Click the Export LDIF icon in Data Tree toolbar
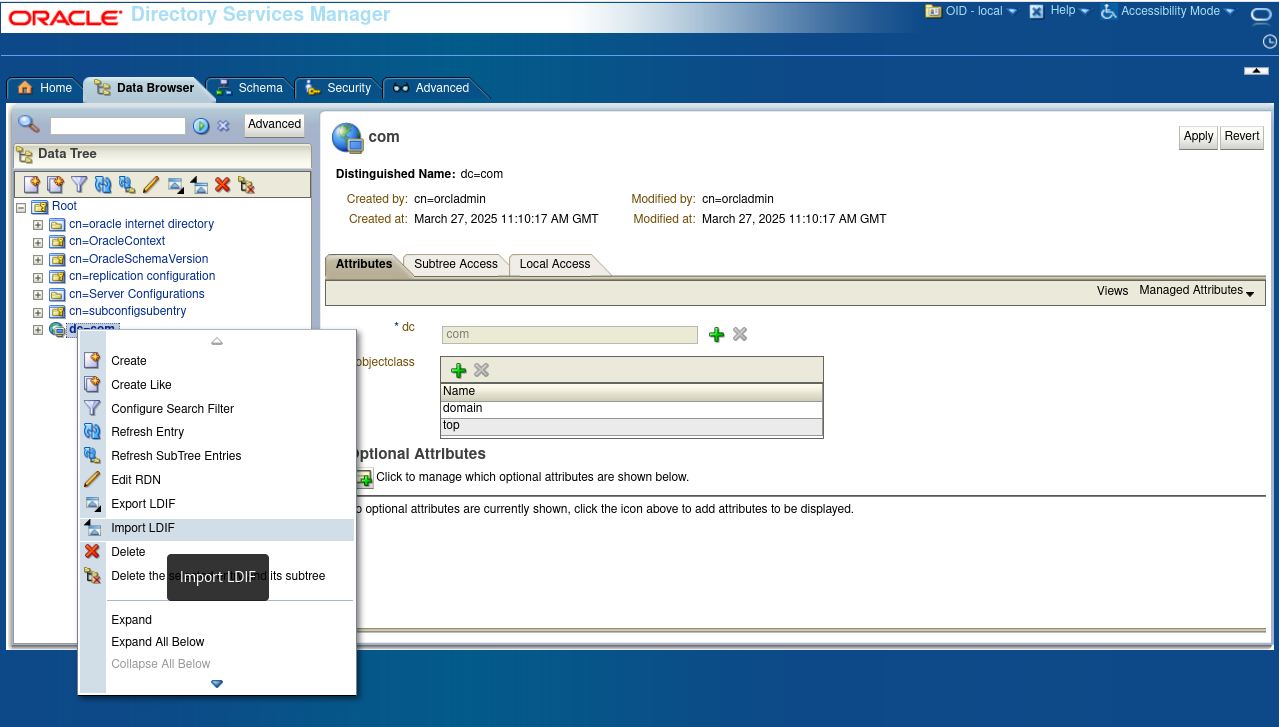Image resolution: width=1279 pixels, height=727 pixels. [175, 184]
